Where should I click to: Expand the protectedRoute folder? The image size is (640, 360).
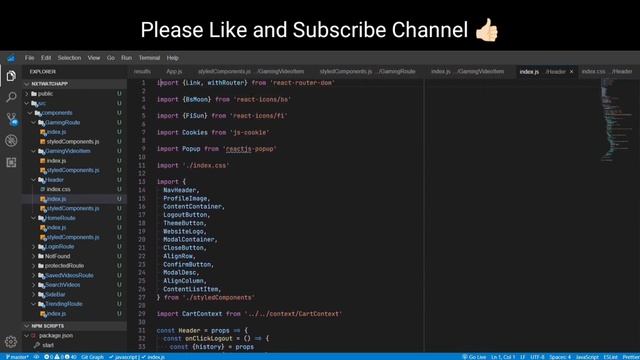pos(74,266)
